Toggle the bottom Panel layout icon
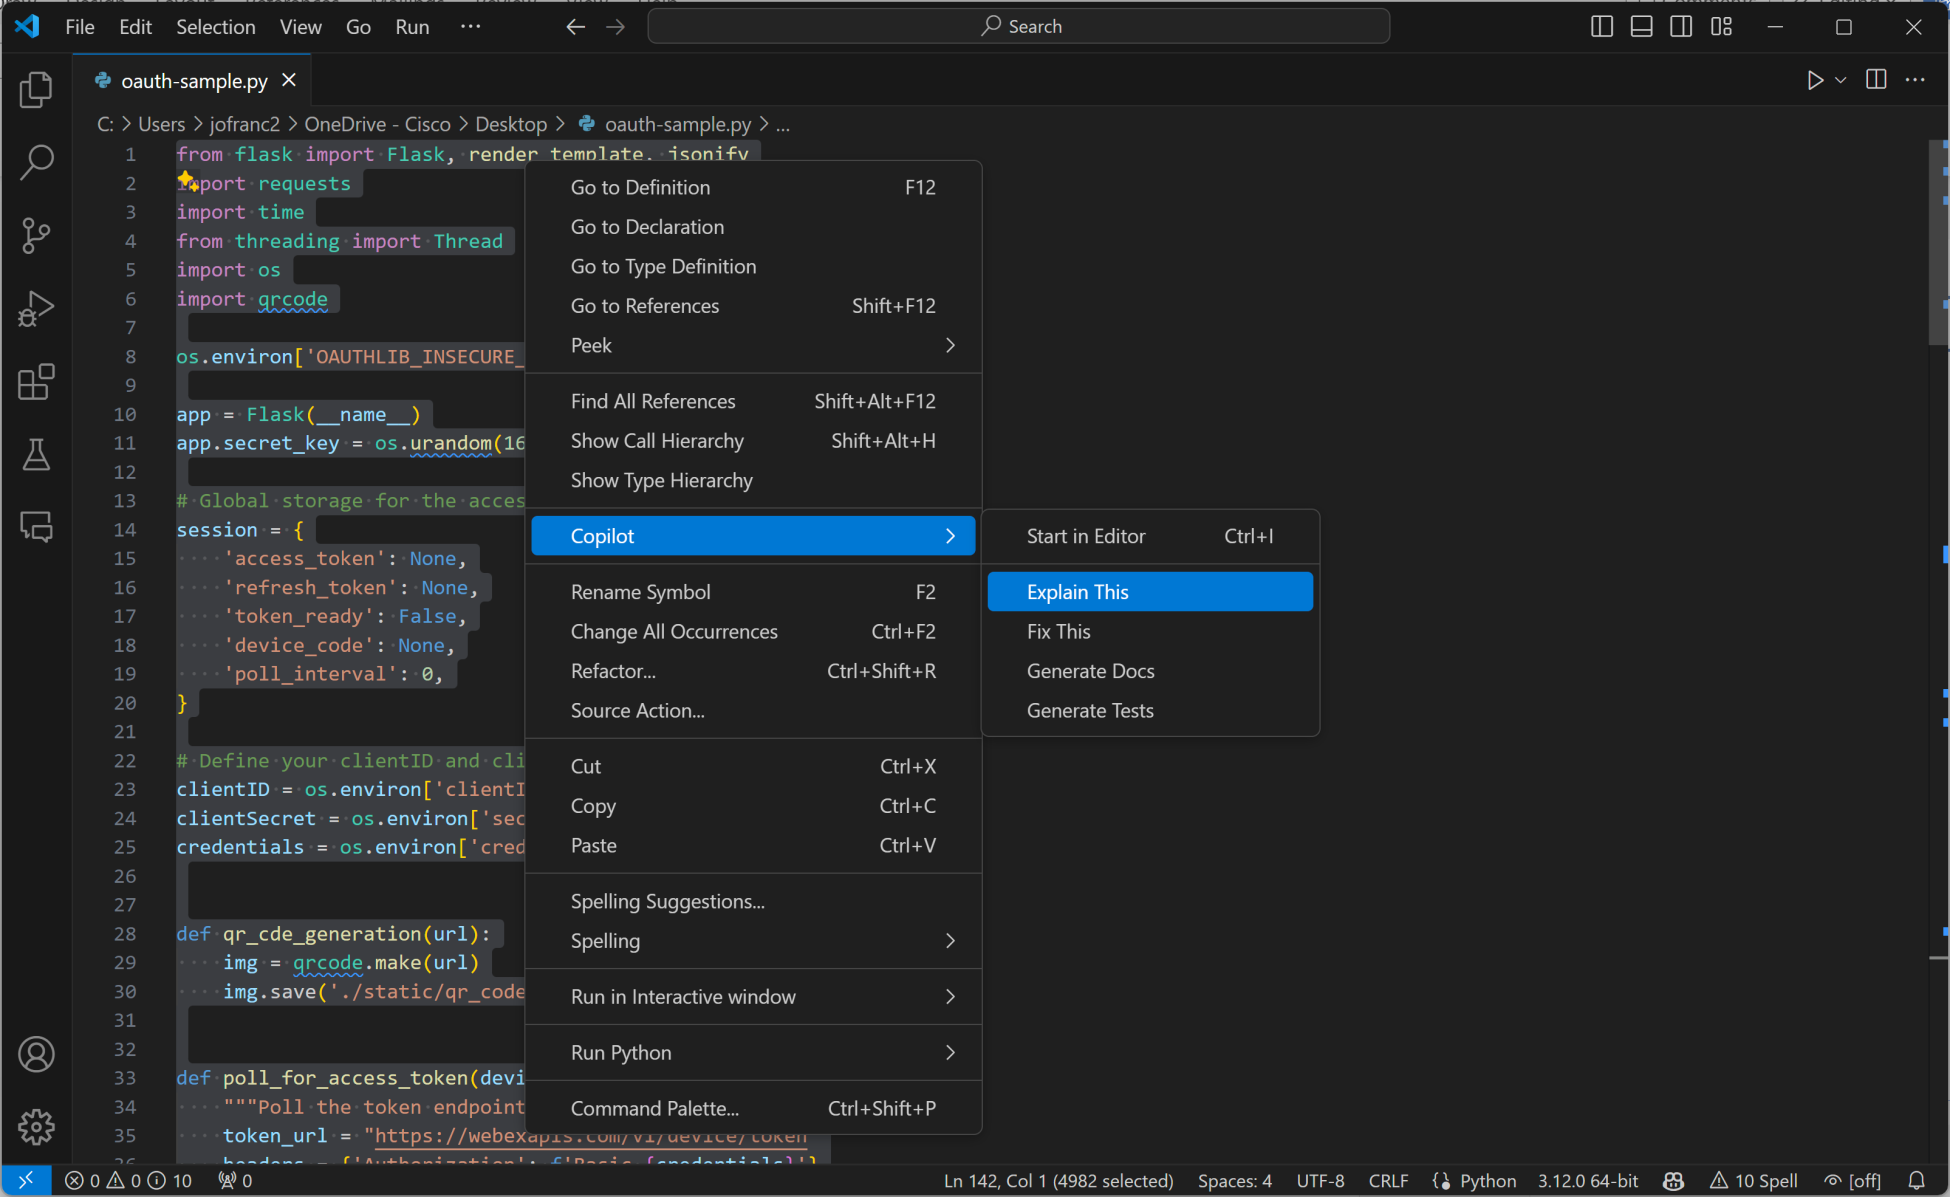1950x1197 pixels. point(1641,27)
